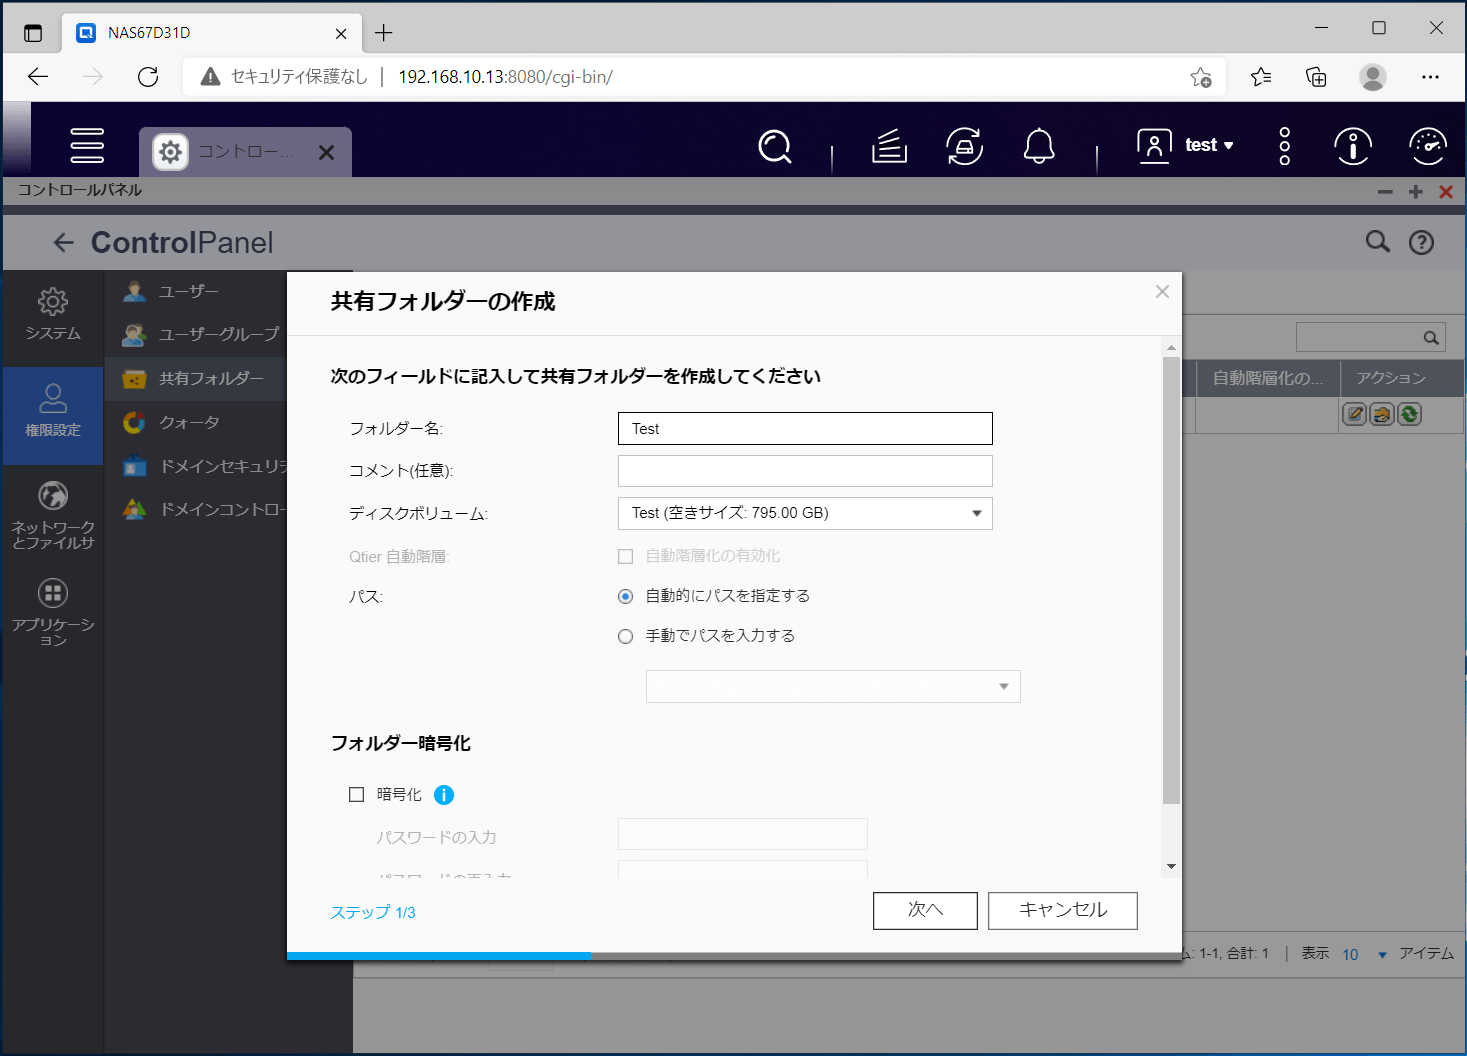Open the three-dot more options icon in QTS bar
The width and height of the screenshot is (1467, 1056).
pyautogui.click(x=1285, y=146)
